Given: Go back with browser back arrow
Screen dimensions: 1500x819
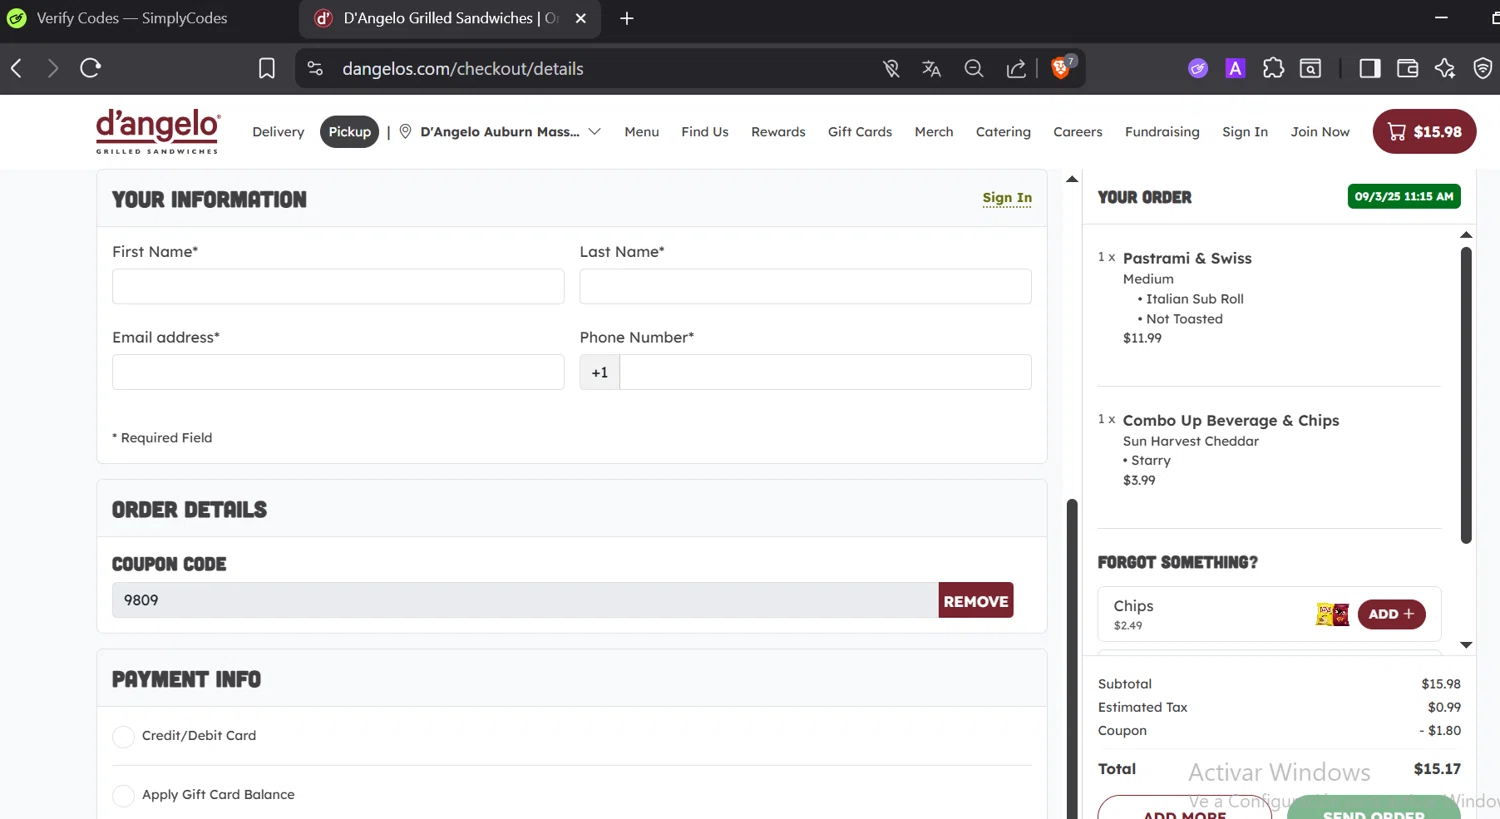Looking at the screenshot, I should point(16,68).
